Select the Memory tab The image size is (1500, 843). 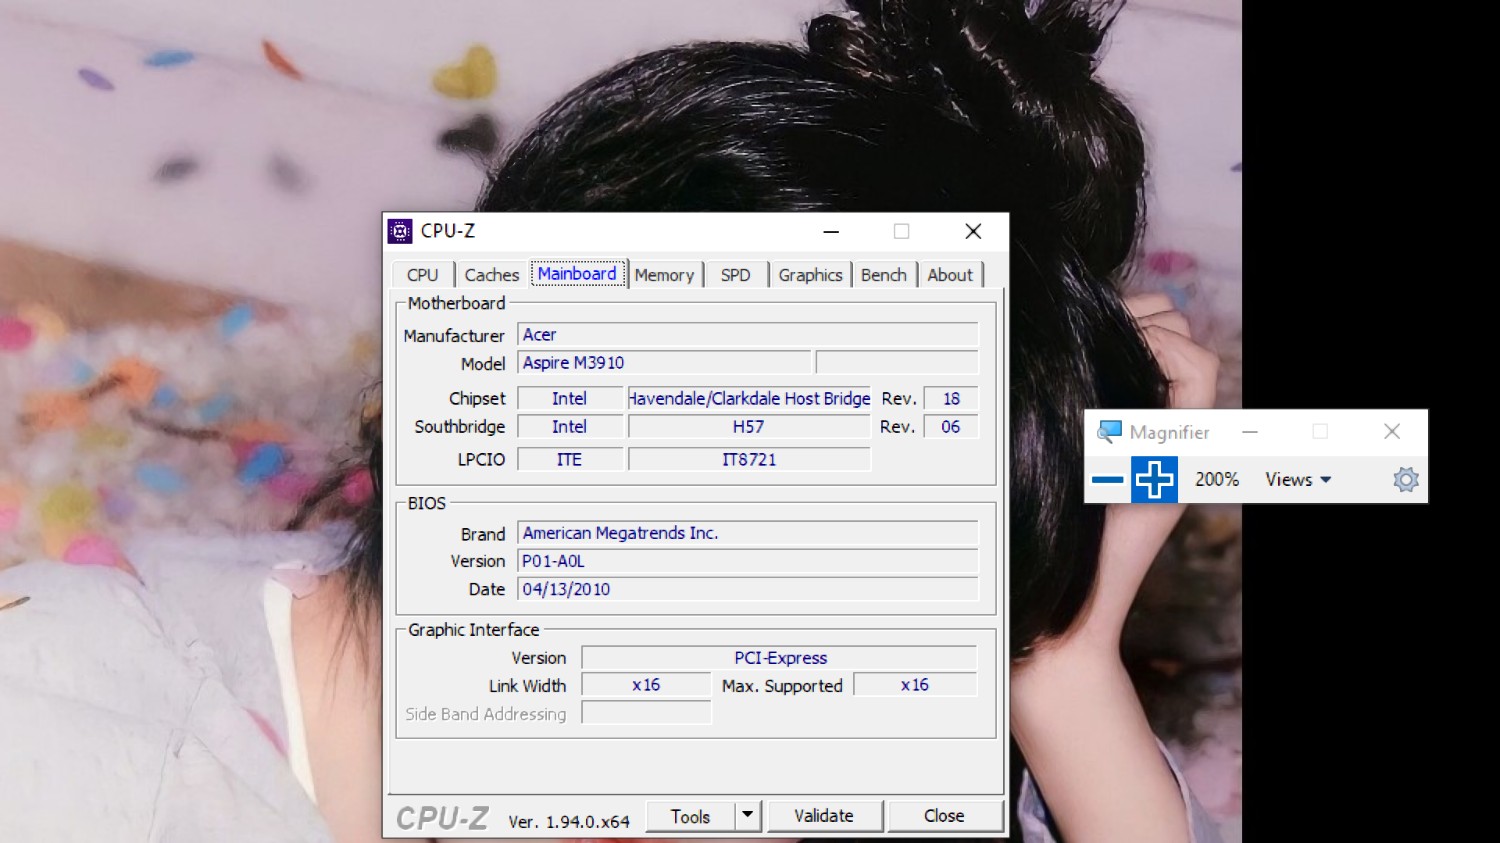[x=664, y=275]
